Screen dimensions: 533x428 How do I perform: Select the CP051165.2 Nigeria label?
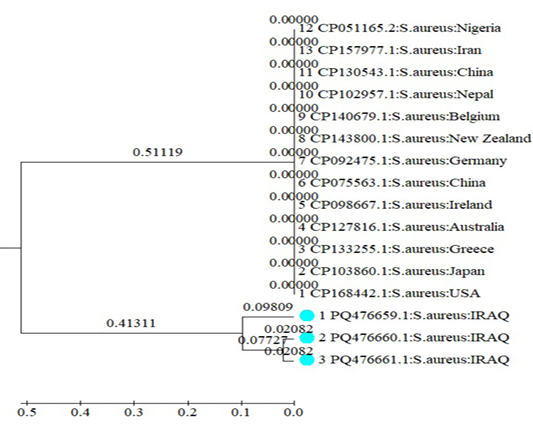point(400,28)
